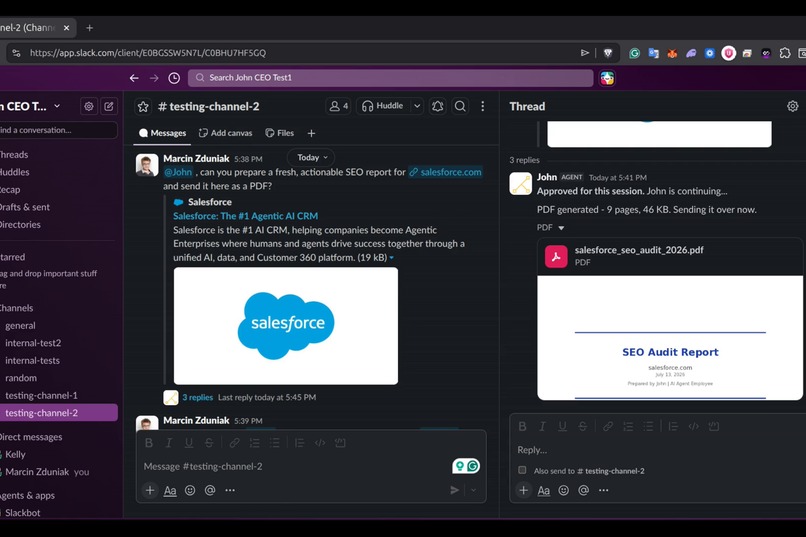Click the Grammarly icon in message box
Screen dimensions: 806x537
[x=472, y=466]
